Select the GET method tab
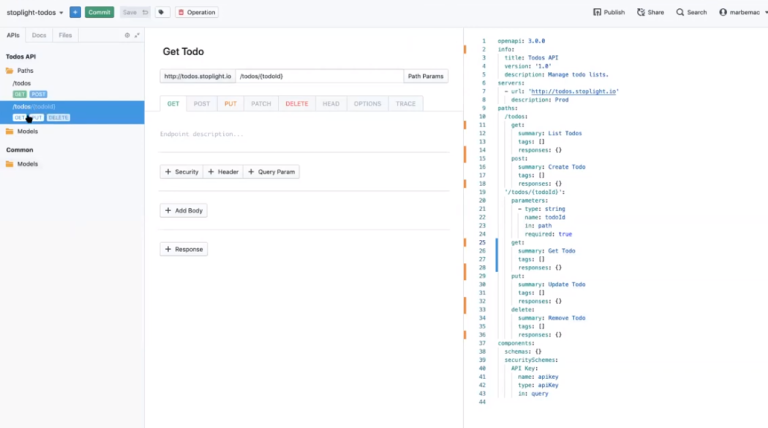 pos(173,104)
